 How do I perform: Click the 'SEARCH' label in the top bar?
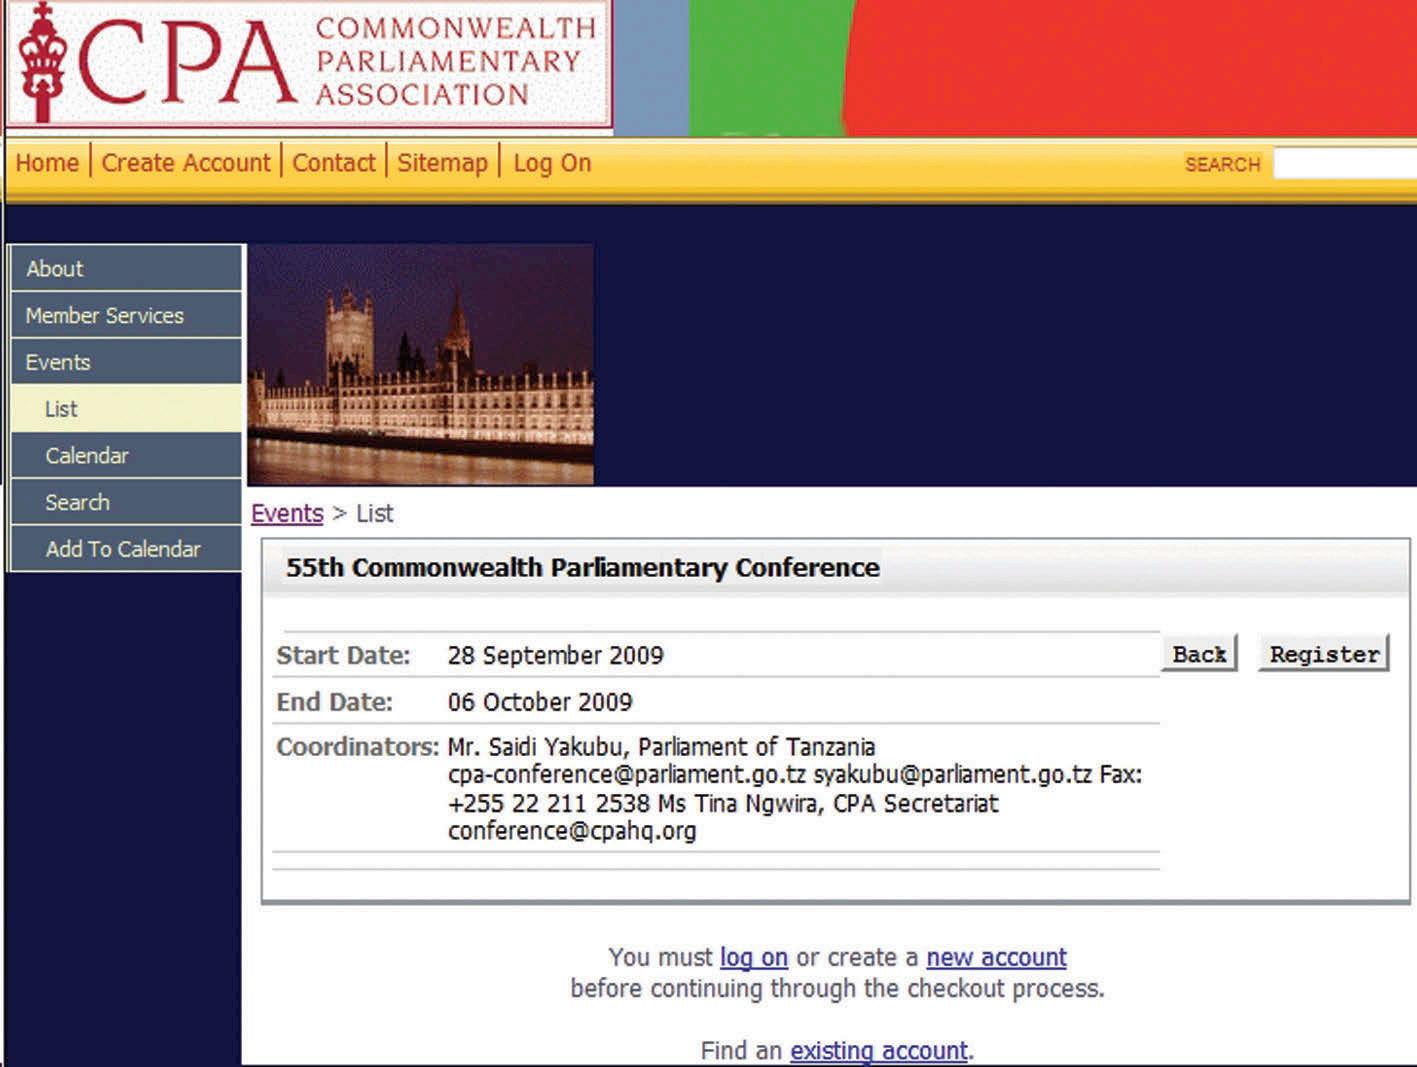[x=1222, y=164]
